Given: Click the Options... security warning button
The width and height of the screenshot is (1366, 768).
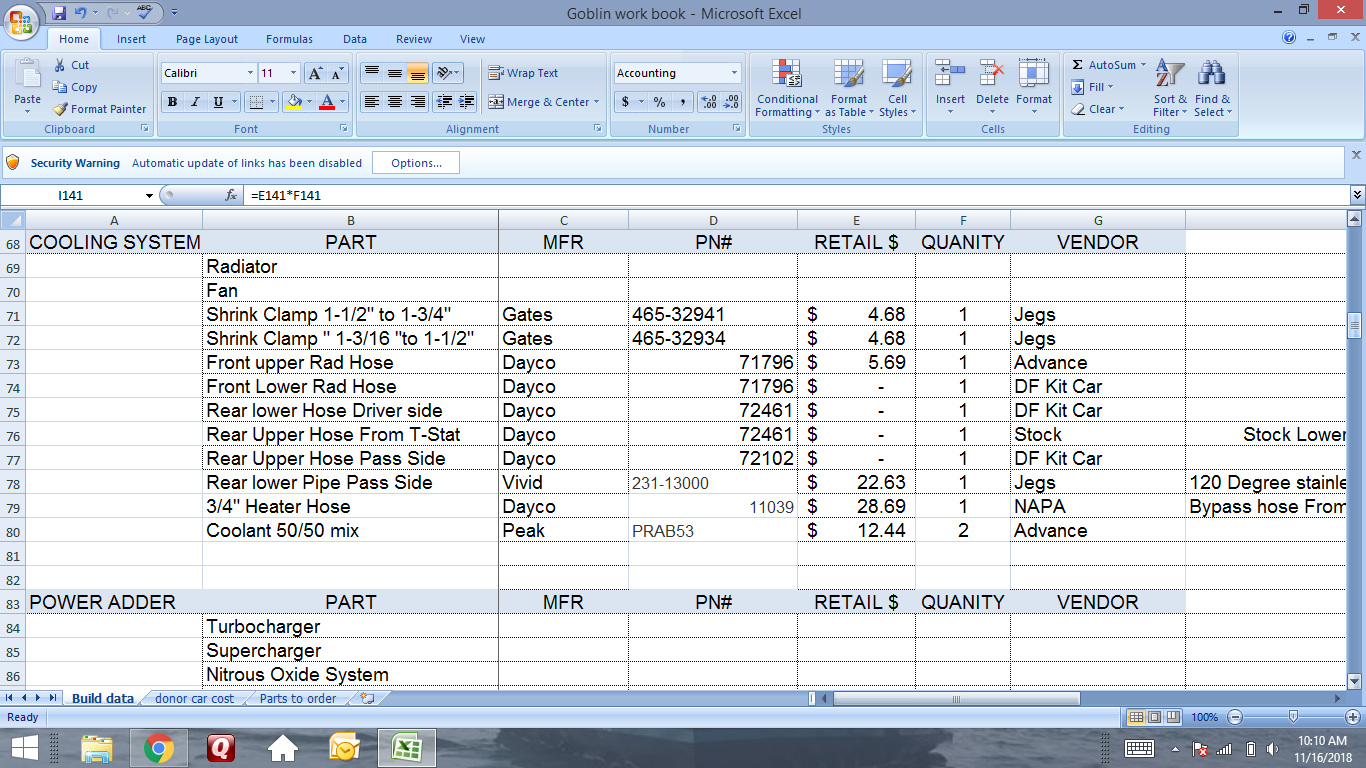Looking at the screenshot, I should 416,163.
